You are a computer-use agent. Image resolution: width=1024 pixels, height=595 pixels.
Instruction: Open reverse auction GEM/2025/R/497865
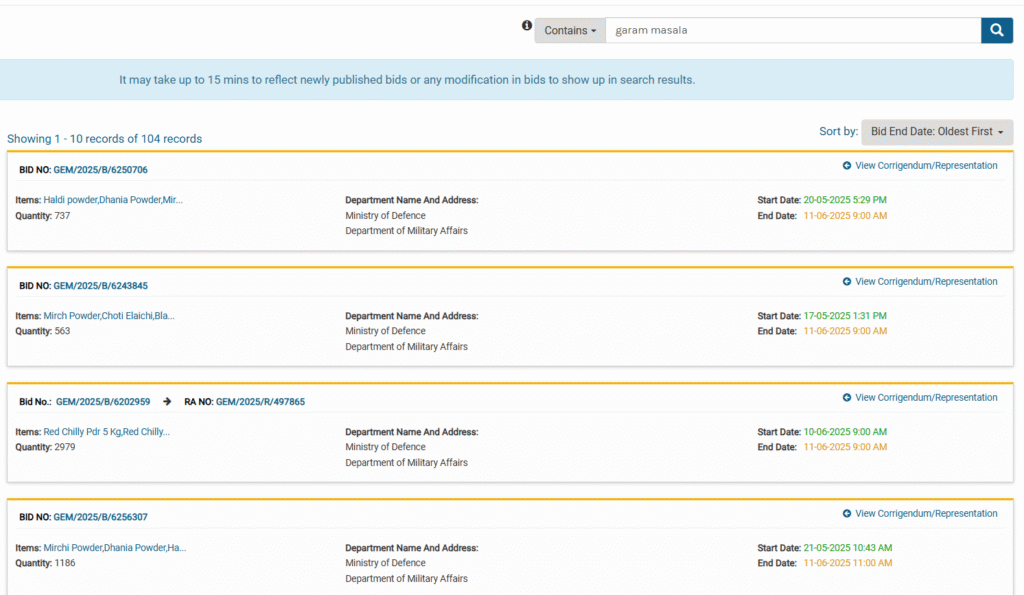261,402
